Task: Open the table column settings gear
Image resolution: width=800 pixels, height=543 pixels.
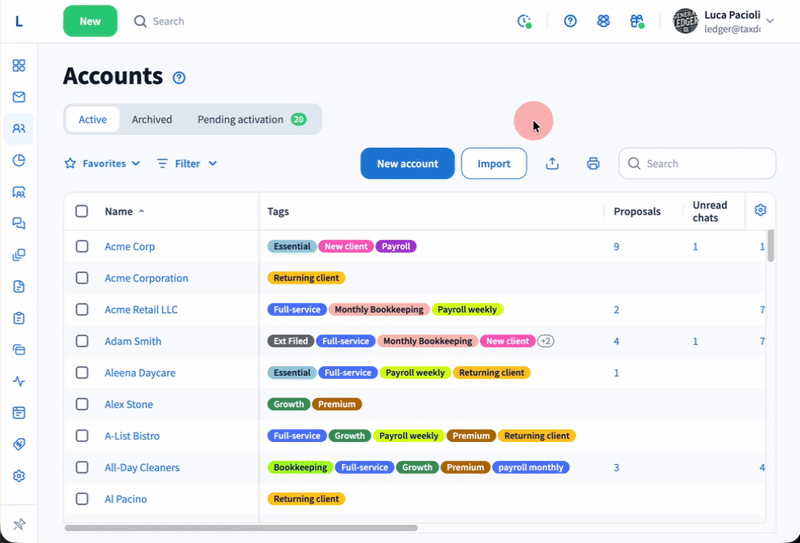Action: (760, 210)
